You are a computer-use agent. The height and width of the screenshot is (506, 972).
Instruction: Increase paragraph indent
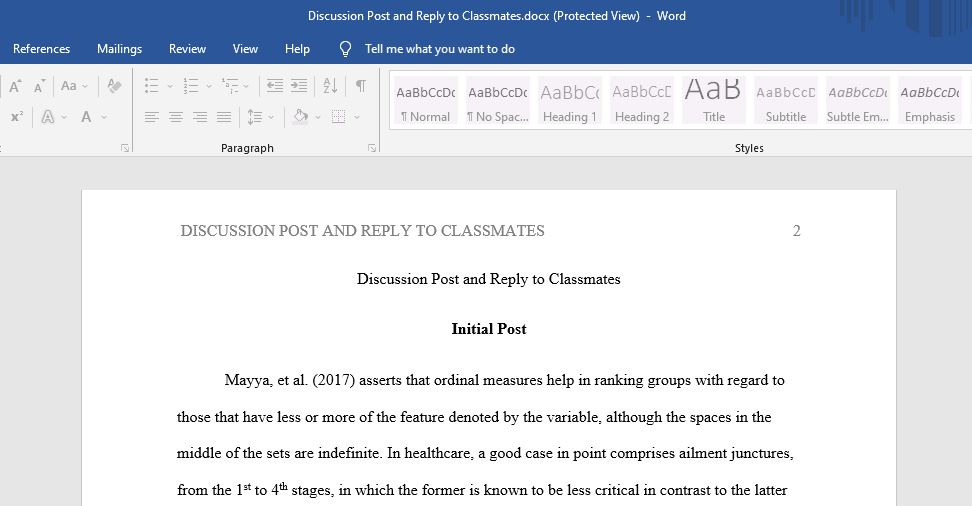[x=299, y=86]
